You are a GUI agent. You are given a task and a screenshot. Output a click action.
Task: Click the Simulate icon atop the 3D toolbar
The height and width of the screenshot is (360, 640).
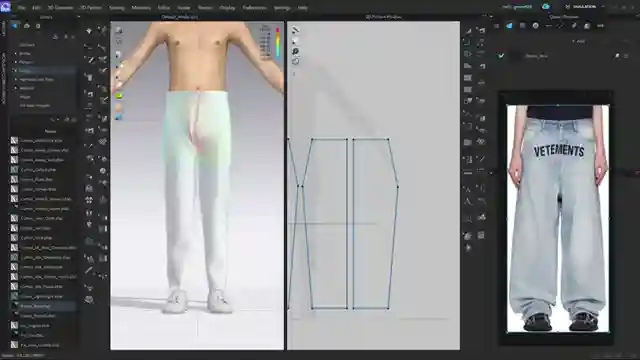pyautogui.click(x=89, y=31)
